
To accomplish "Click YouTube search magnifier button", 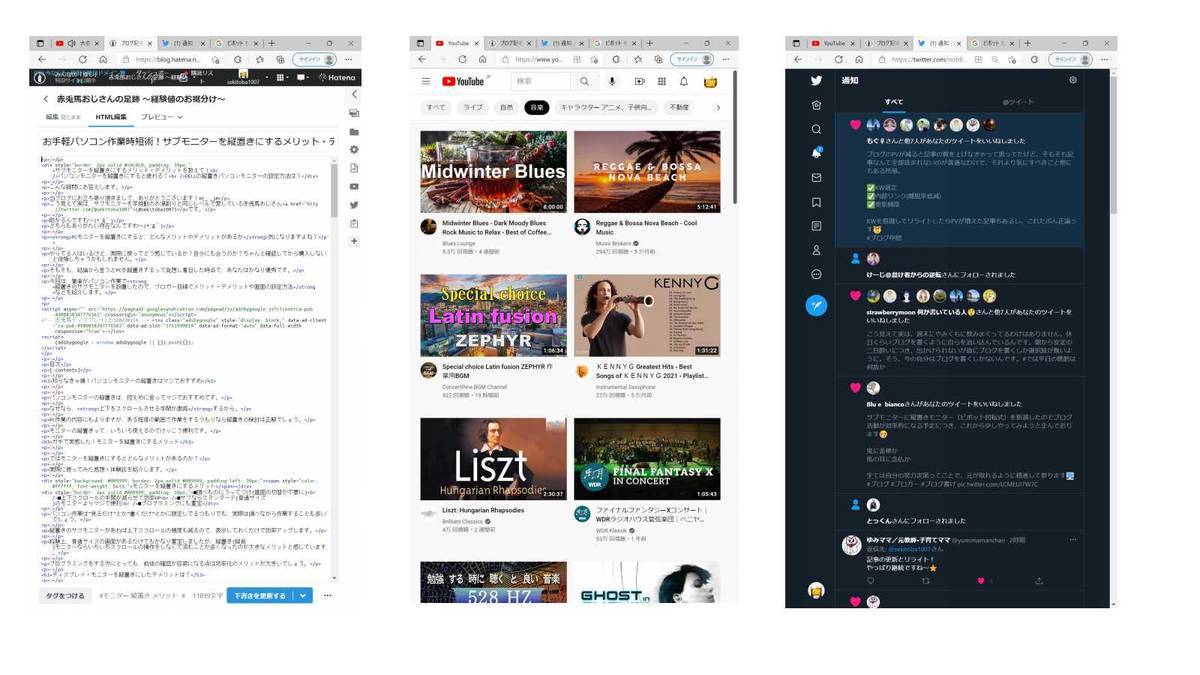I will pyautogui.click(x=584, y=81).
